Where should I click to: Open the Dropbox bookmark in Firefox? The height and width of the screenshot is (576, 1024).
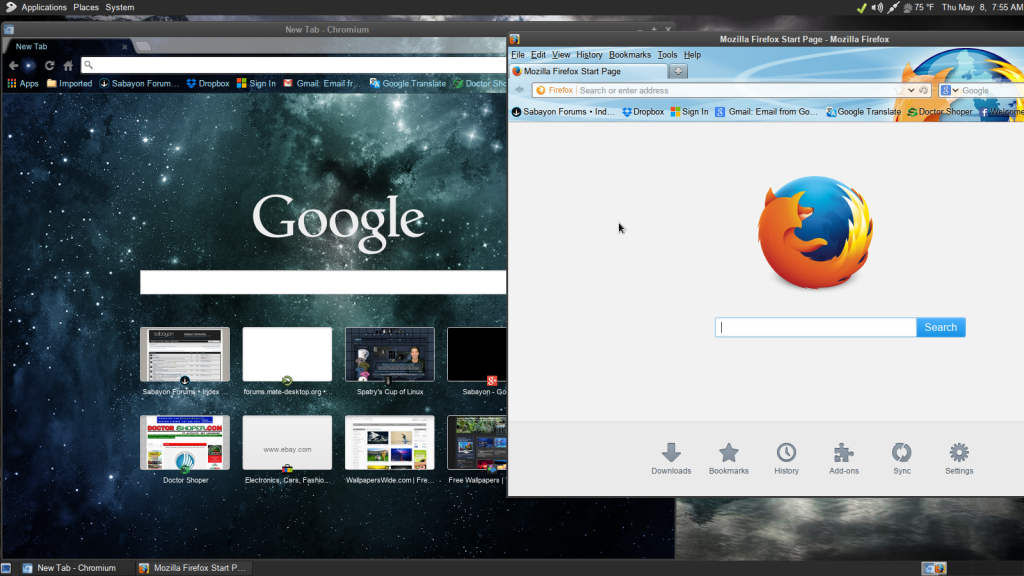pos(643,112)
